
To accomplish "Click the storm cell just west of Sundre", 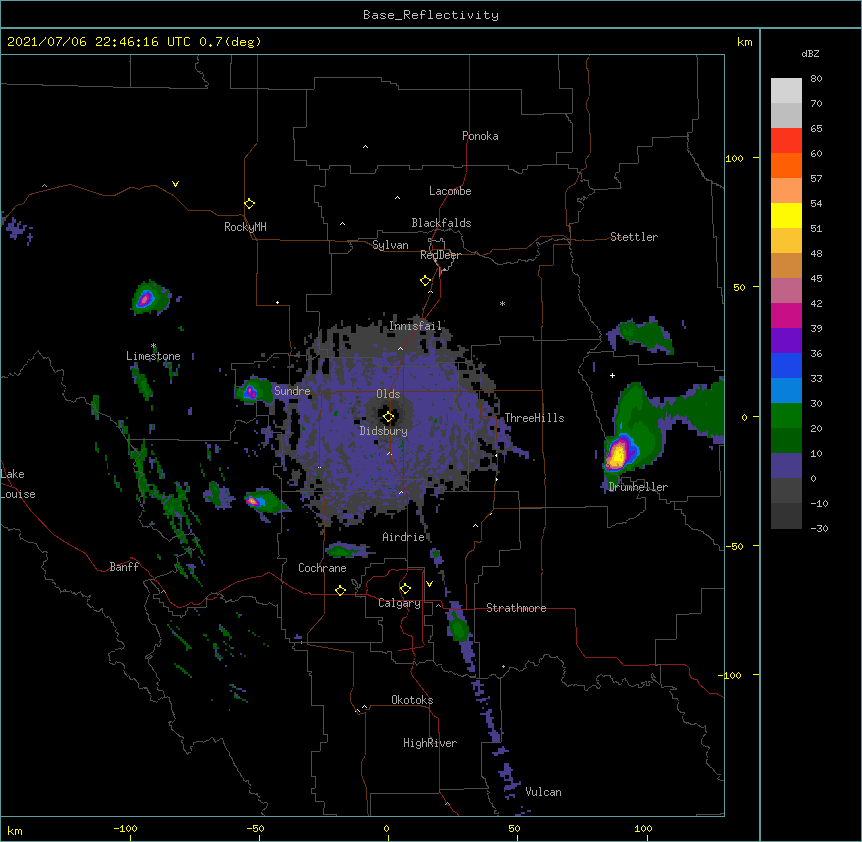I will [x=251, y=392].
